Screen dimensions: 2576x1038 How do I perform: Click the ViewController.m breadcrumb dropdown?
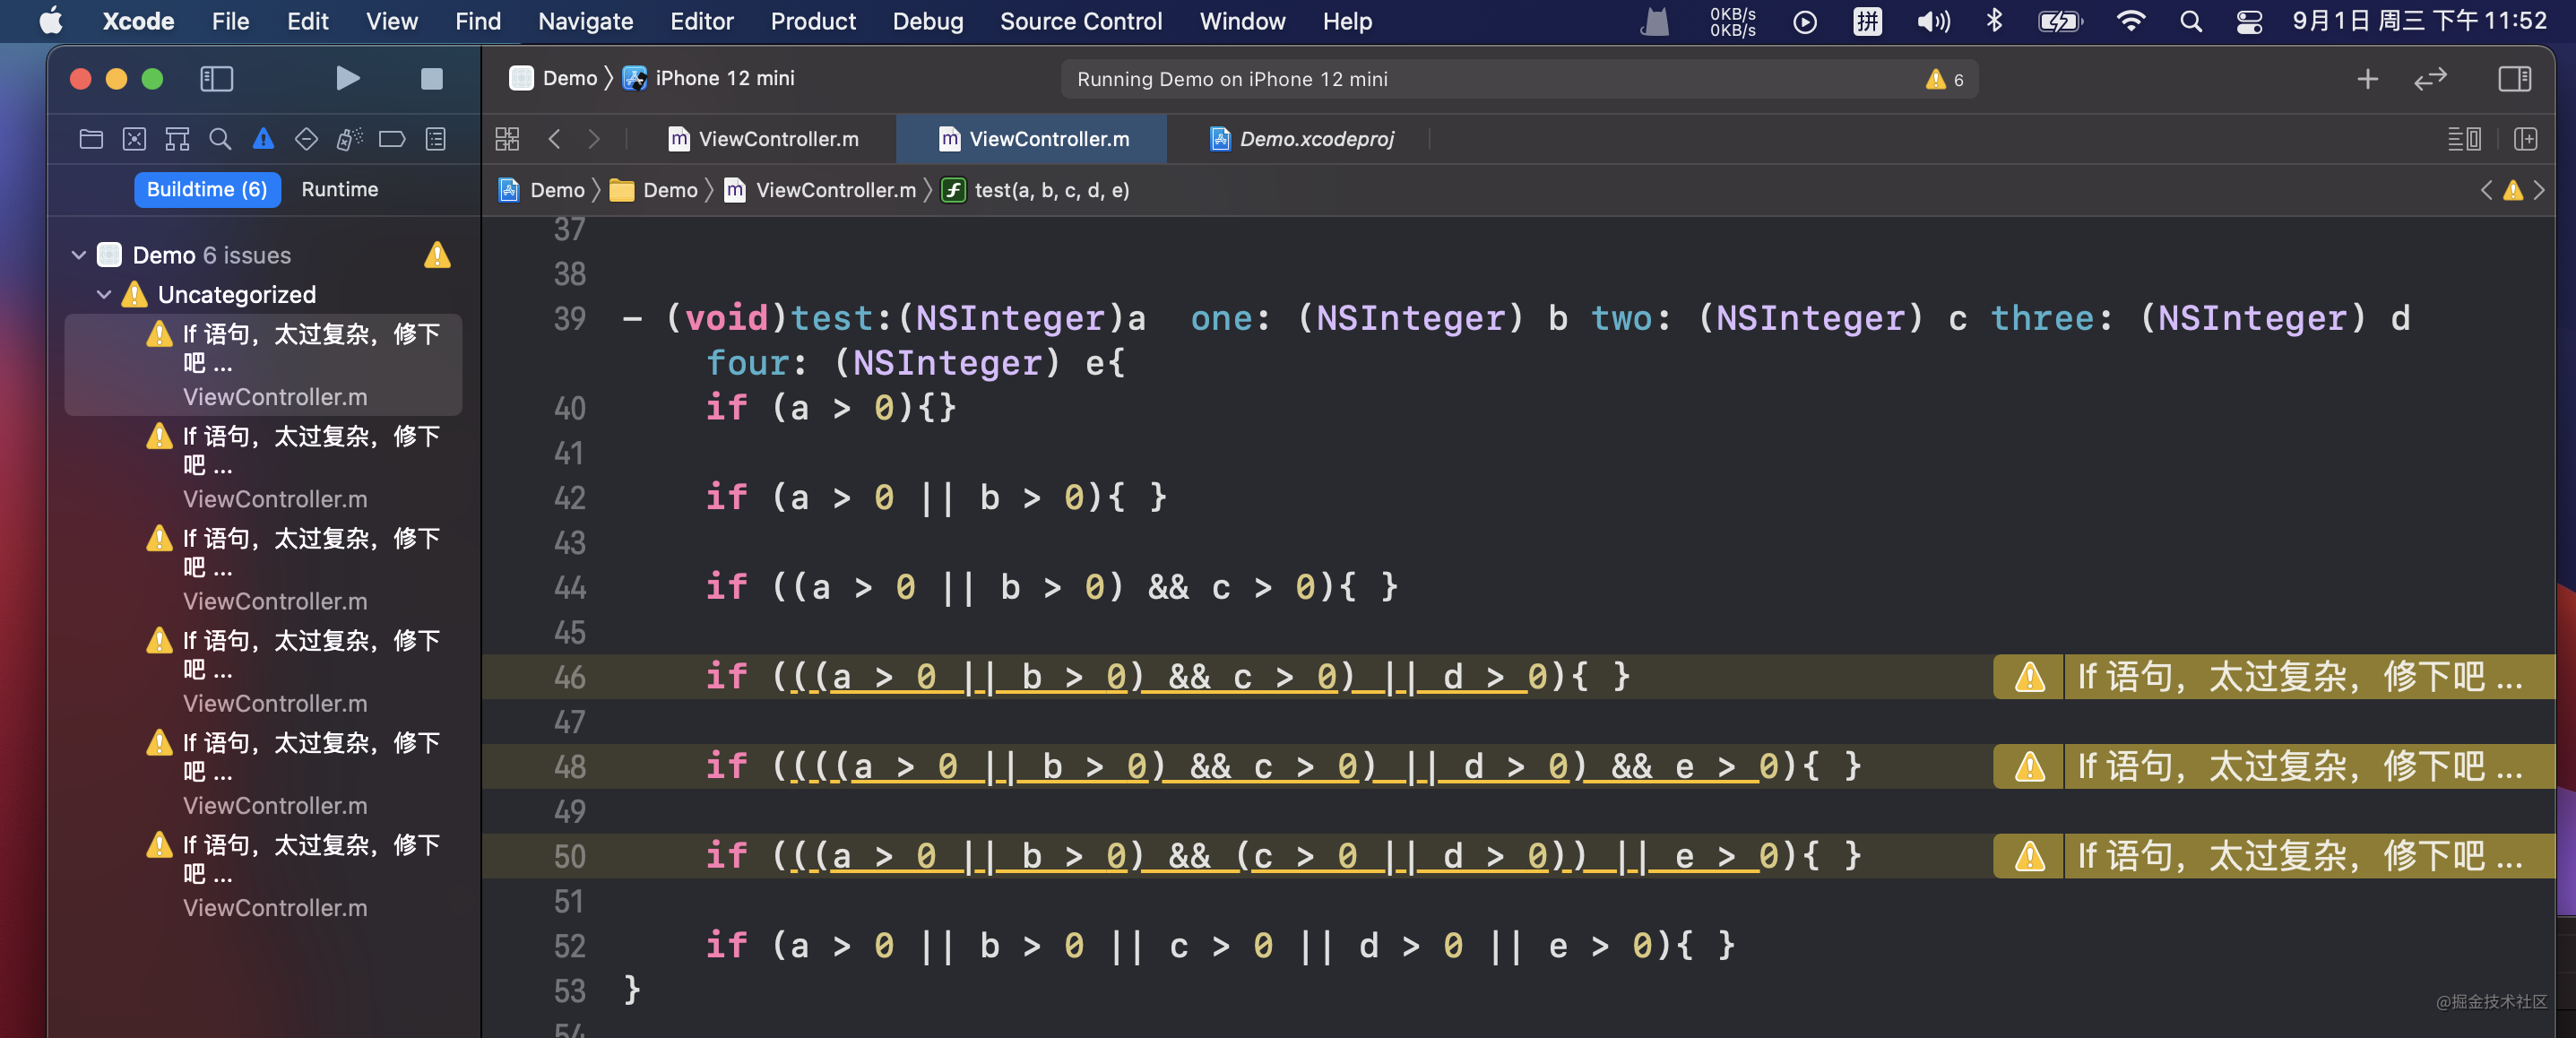coord(834,191)
